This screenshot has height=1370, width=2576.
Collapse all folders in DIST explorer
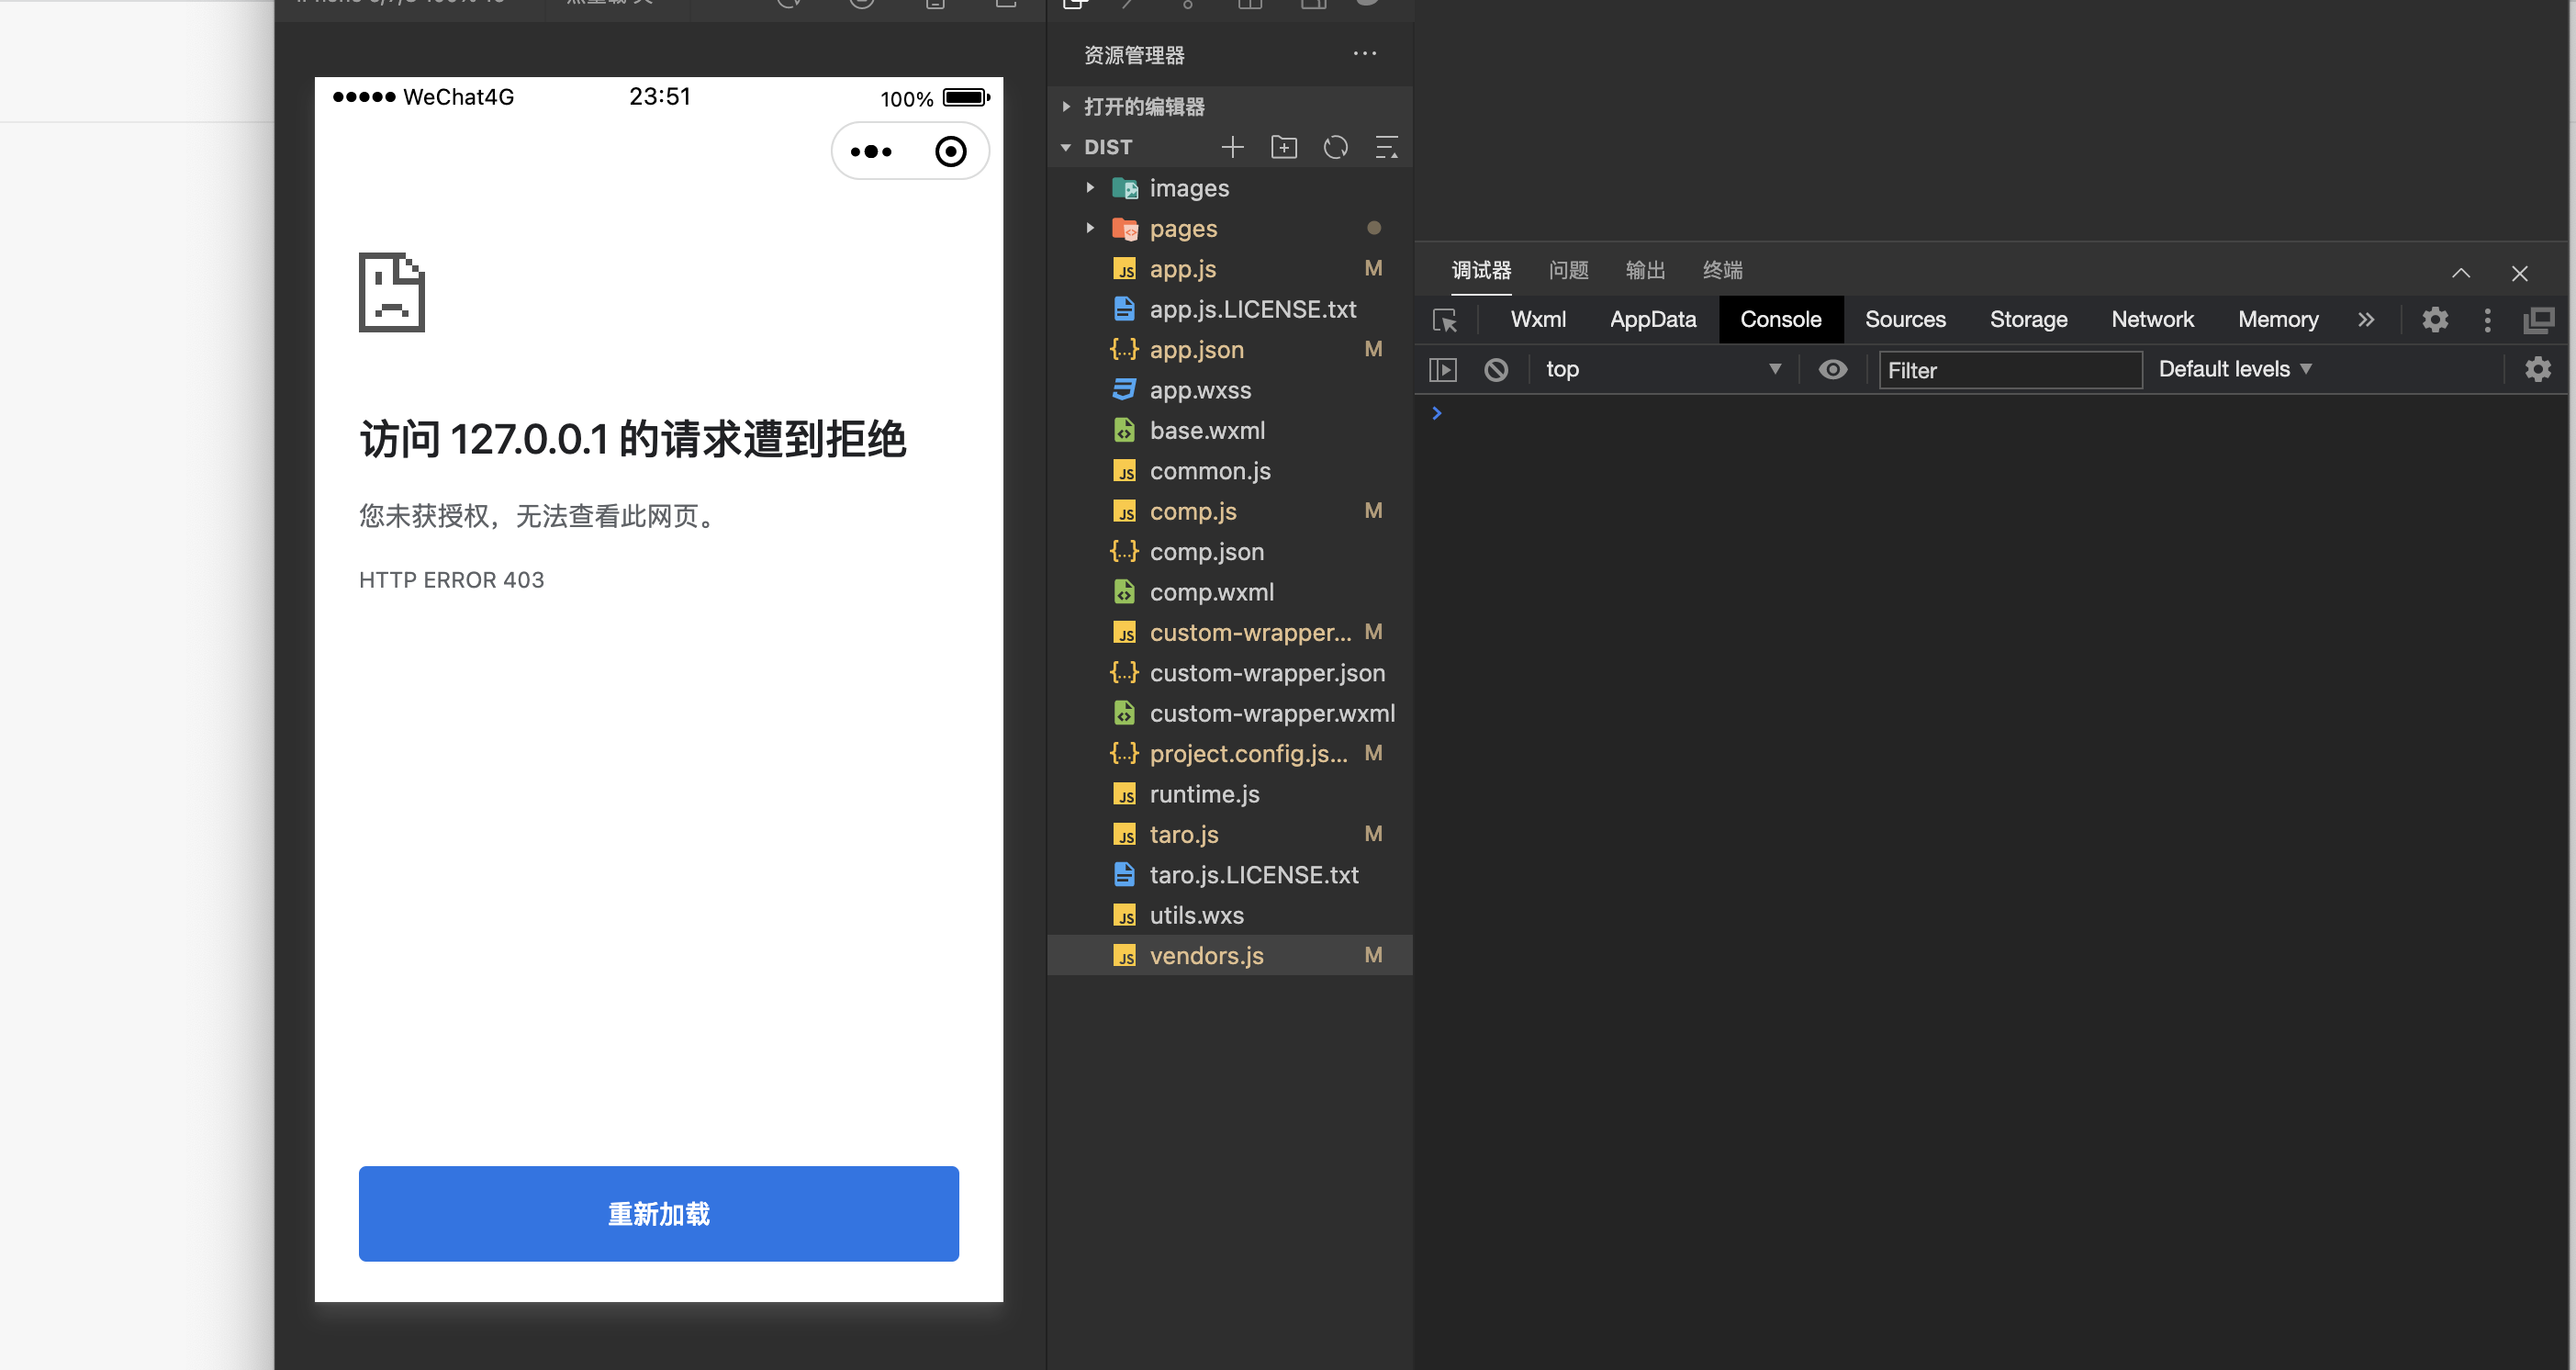tap(1387, 147)
